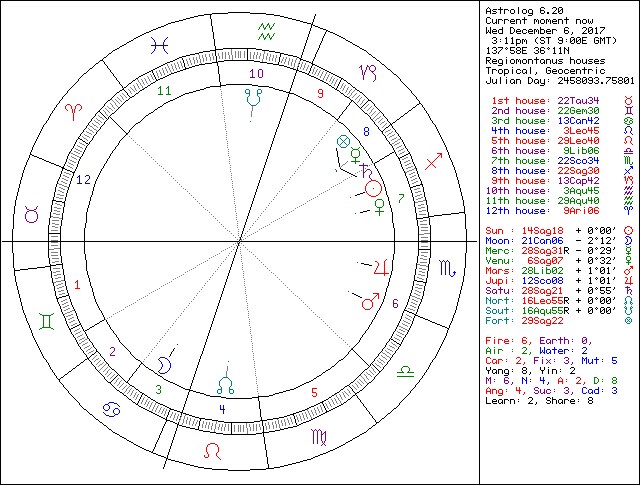Click the South Node symbol near house 10

(253, 96)
